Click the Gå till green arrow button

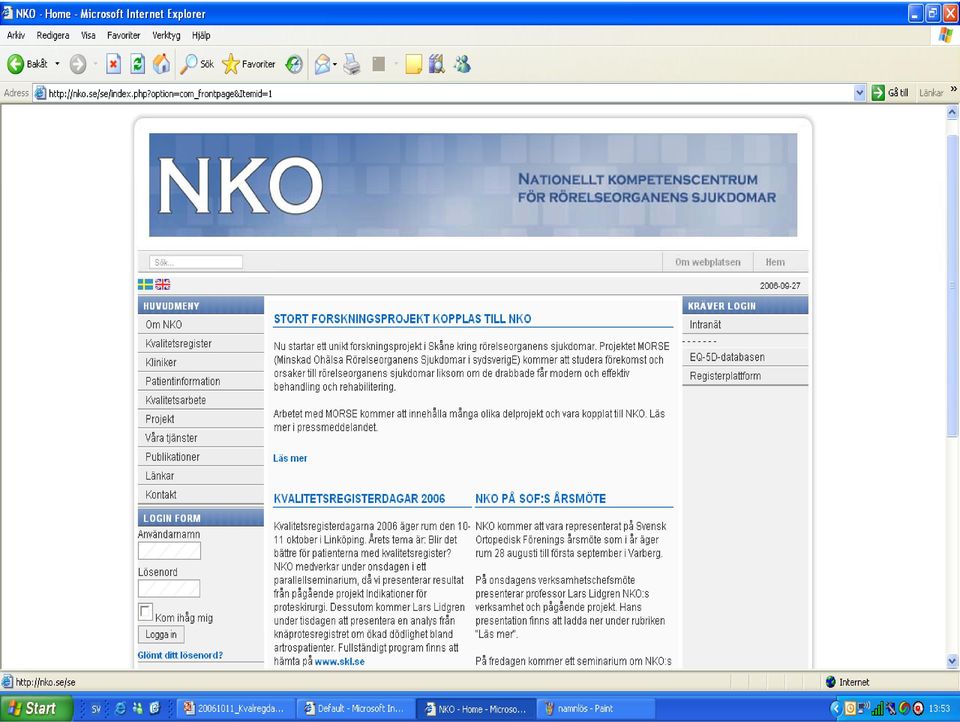[x=878, y=93]
